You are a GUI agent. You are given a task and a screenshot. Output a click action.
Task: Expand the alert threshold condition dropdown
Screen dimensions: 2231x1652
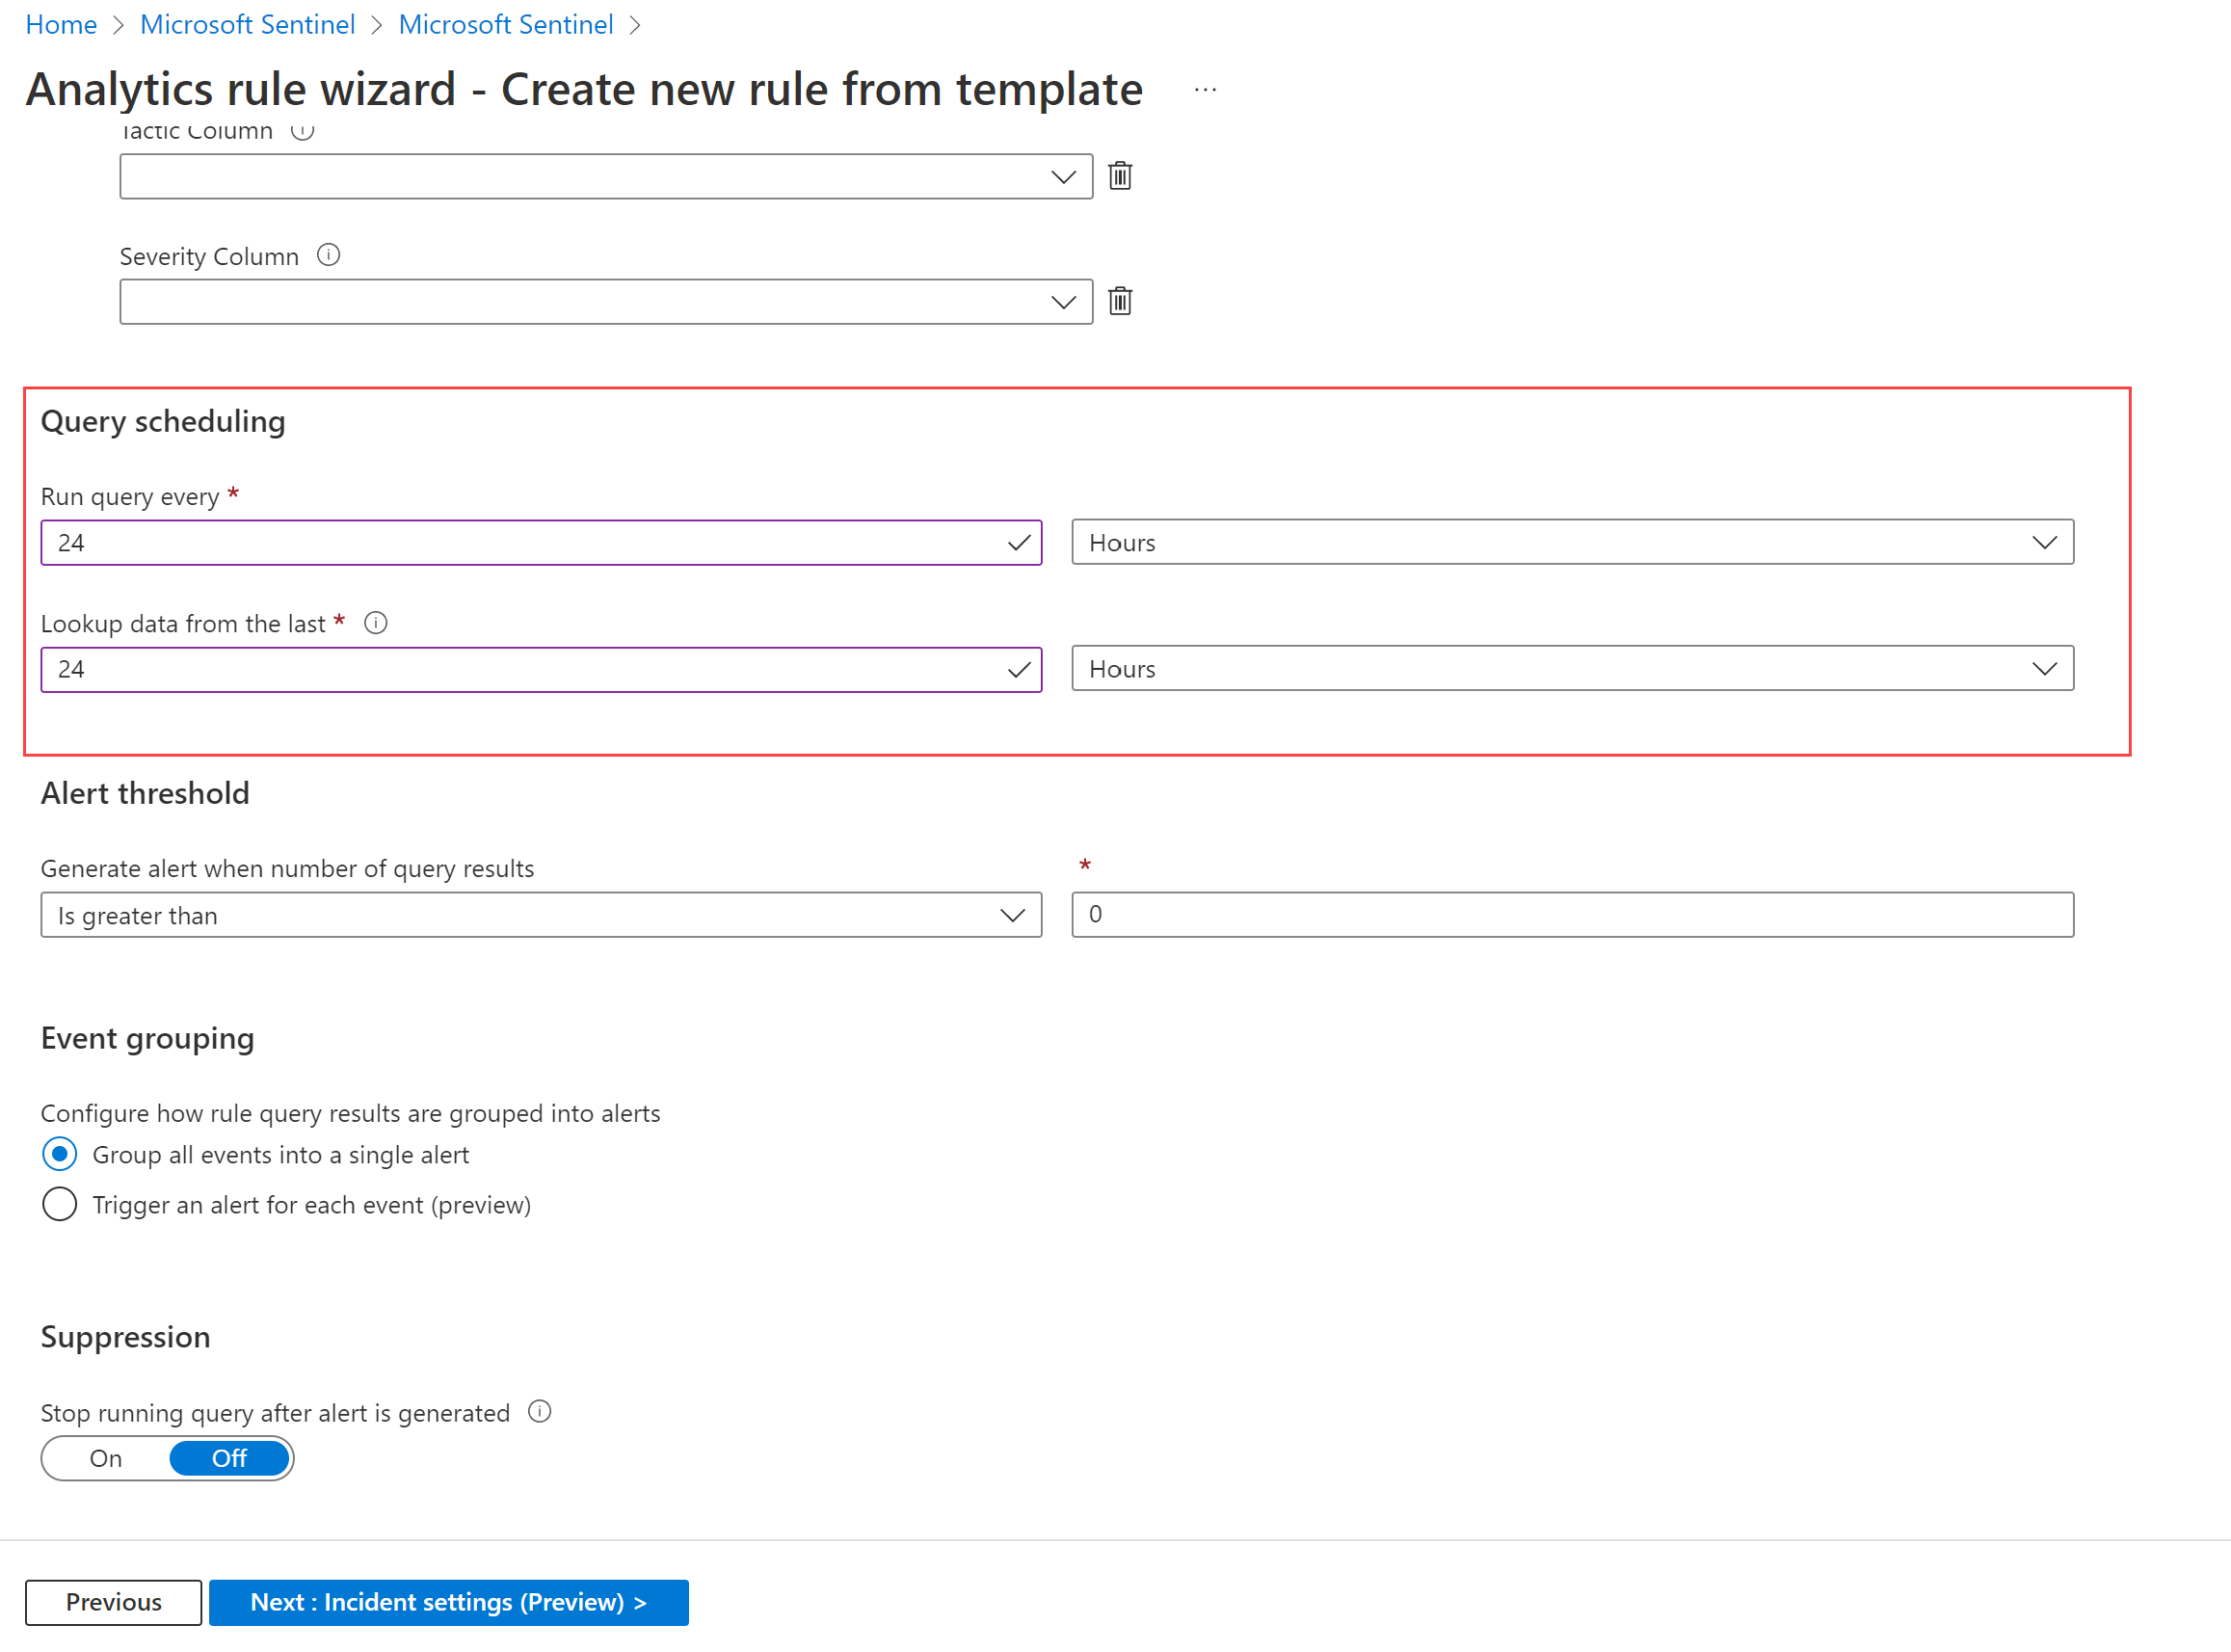coord(1011,915)
